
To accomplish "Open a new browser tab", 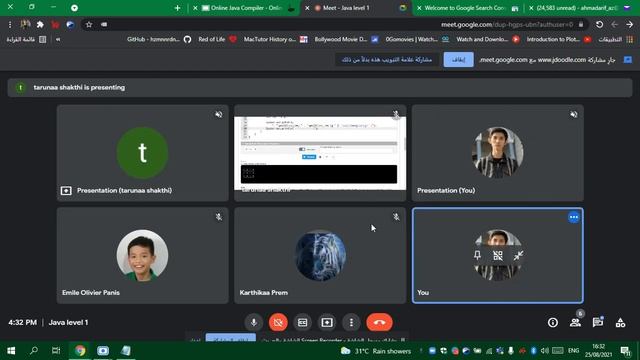I will point(177,8).
